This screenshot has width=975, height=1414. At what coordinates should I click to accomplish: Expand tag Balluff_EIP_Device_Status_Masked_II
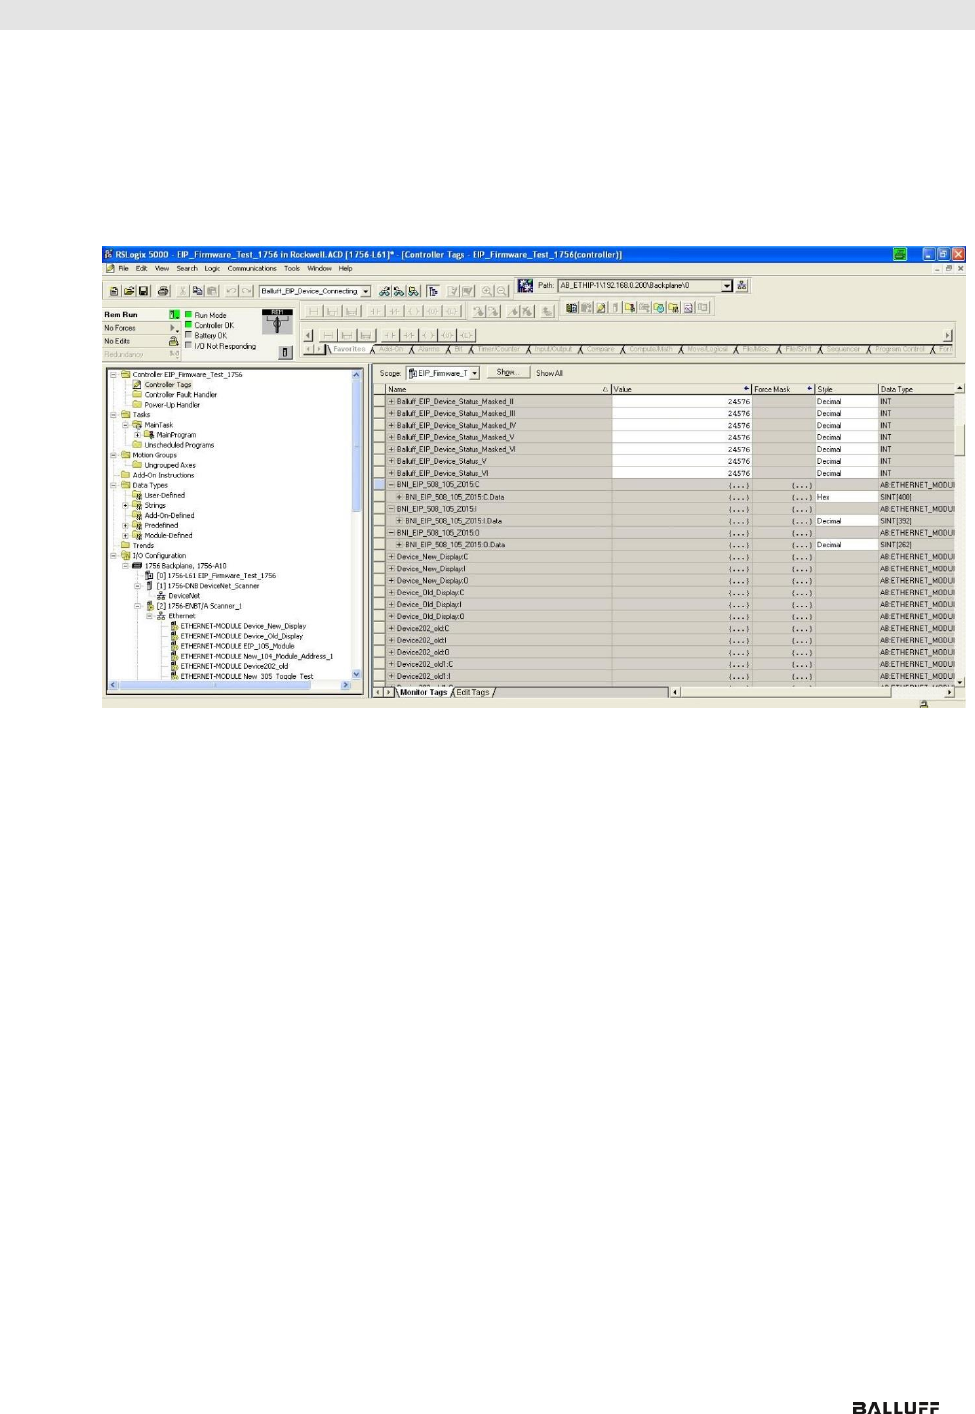[x=391, y=401]
